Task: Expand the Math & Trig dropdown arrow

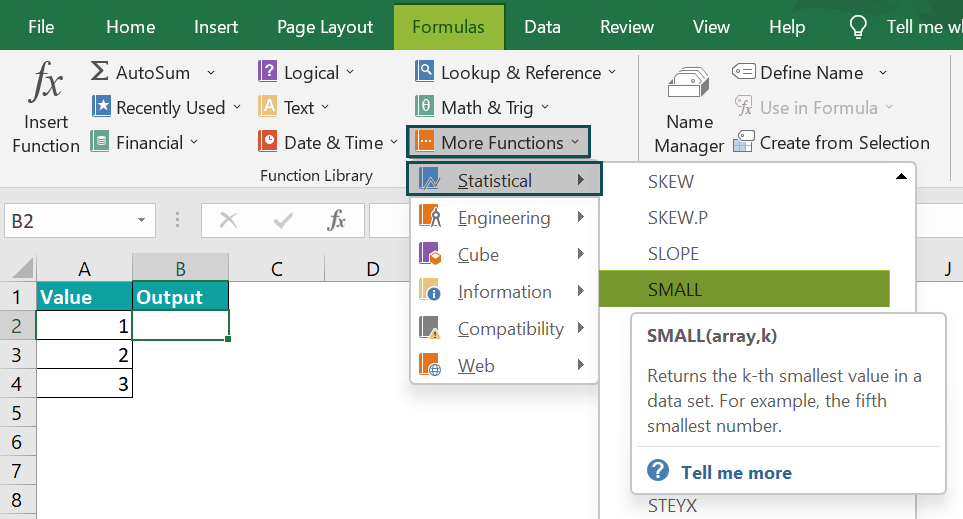Action: 545,107
